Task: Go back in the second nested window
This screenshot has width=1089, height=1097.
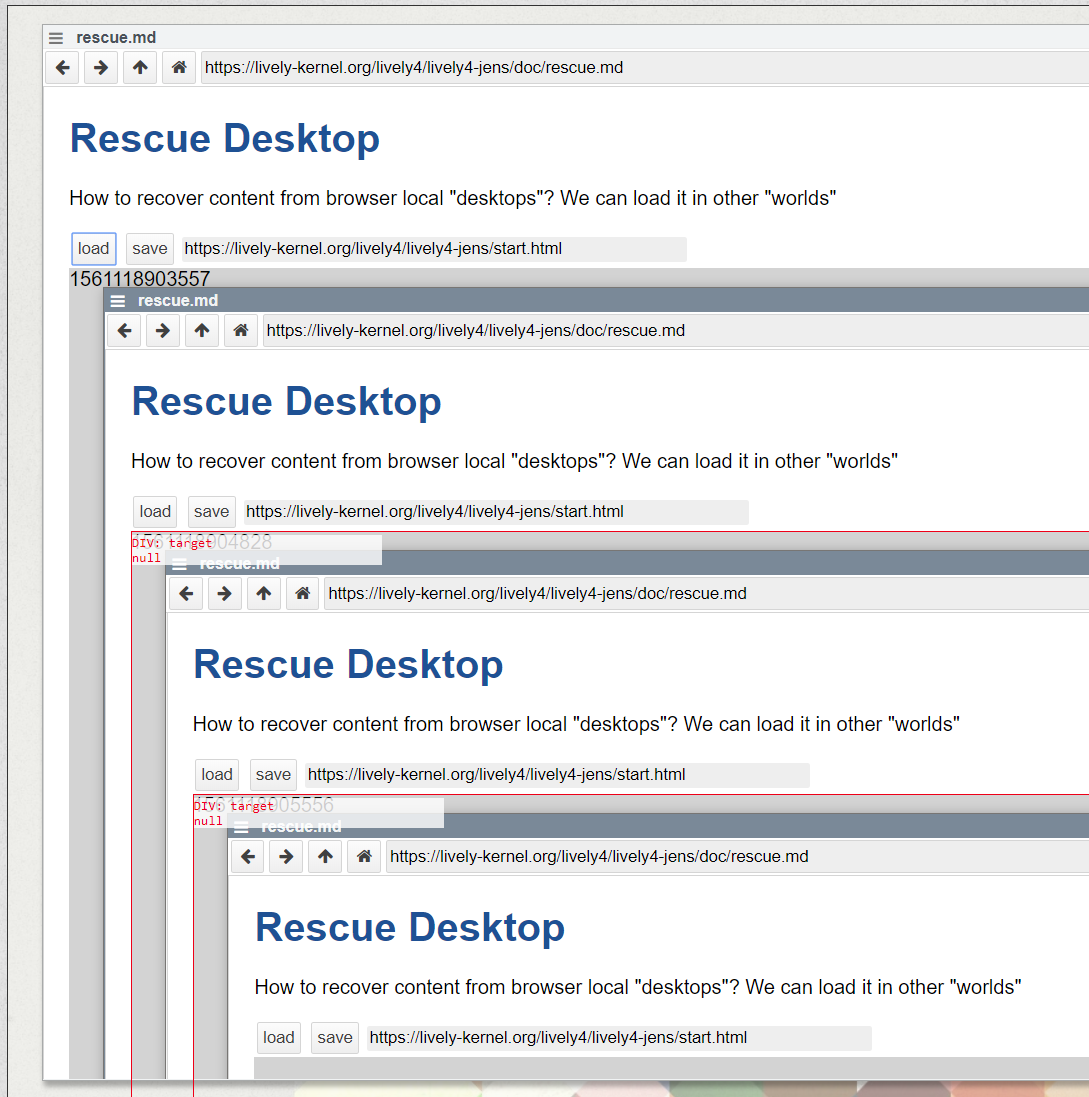Action: [124, 331]
